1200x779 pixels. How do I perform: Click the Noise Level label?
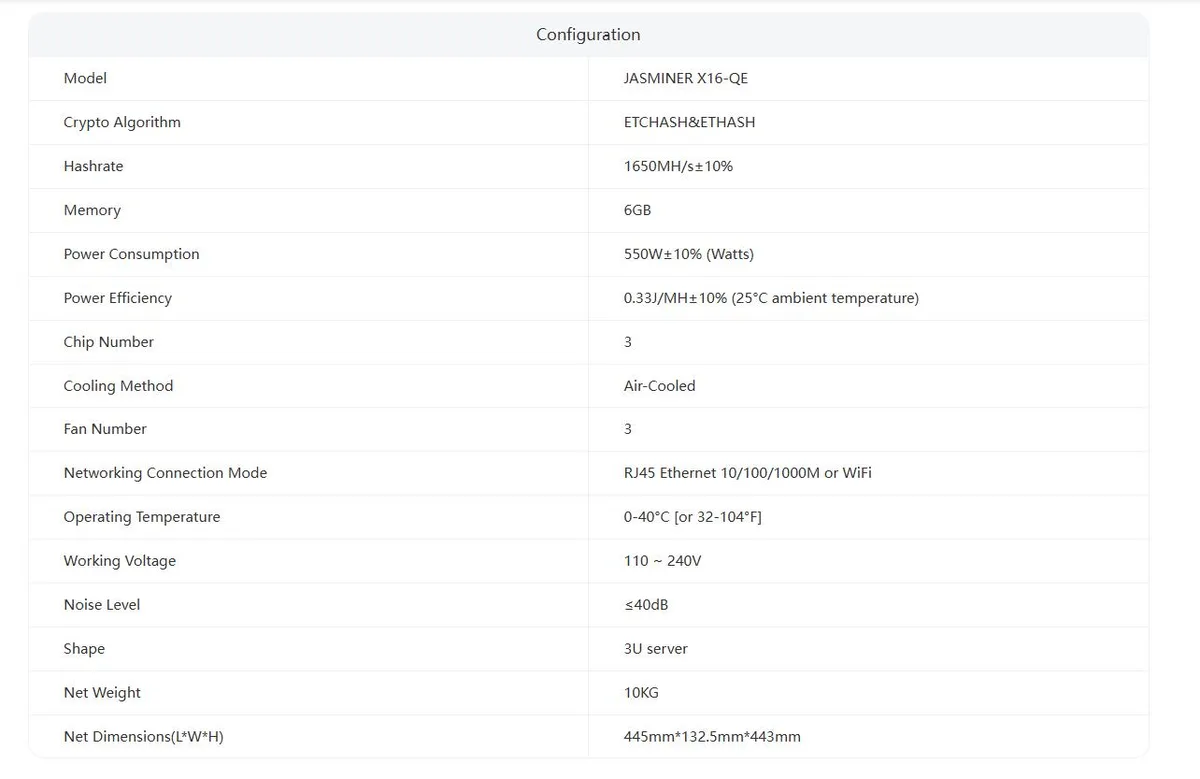coord(101,605)
